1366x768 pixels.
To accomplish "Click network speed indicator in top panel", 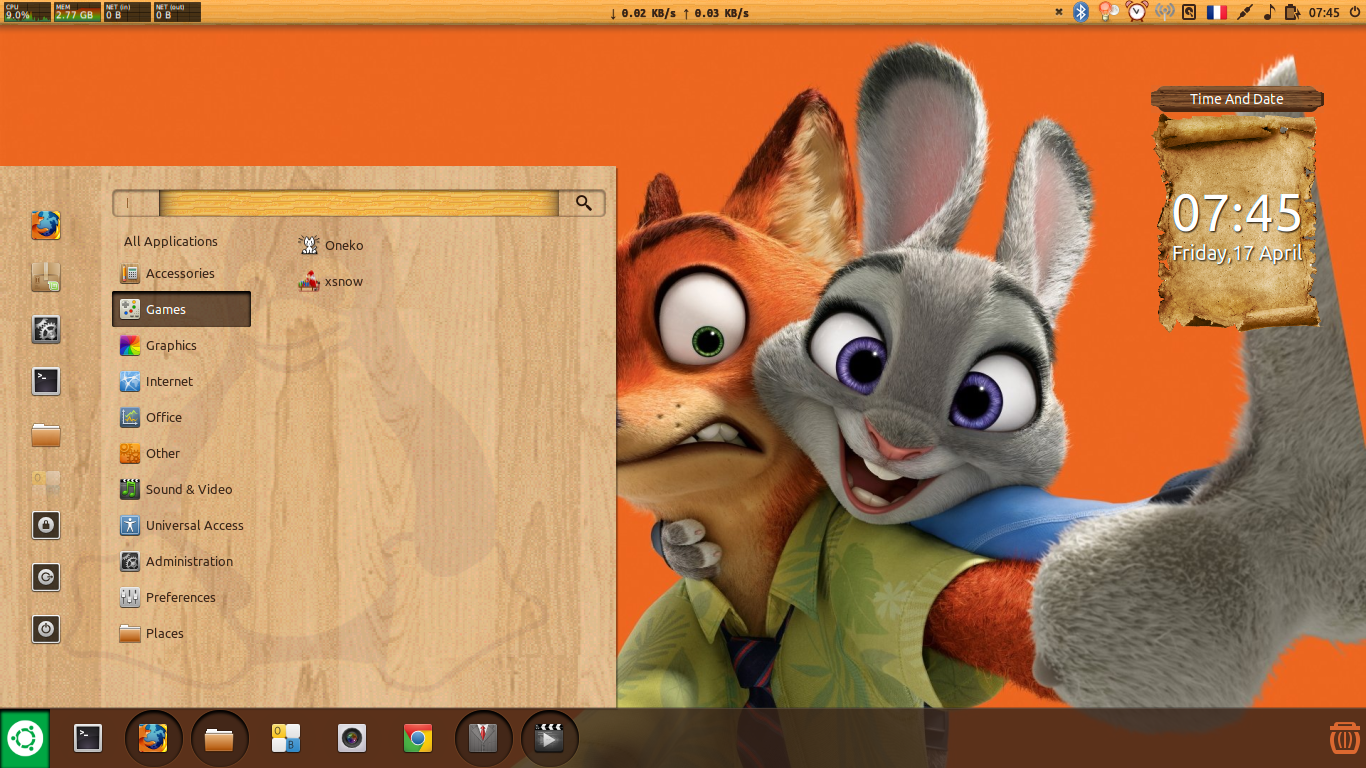I will pyautogui.click(x=679, y=13).
